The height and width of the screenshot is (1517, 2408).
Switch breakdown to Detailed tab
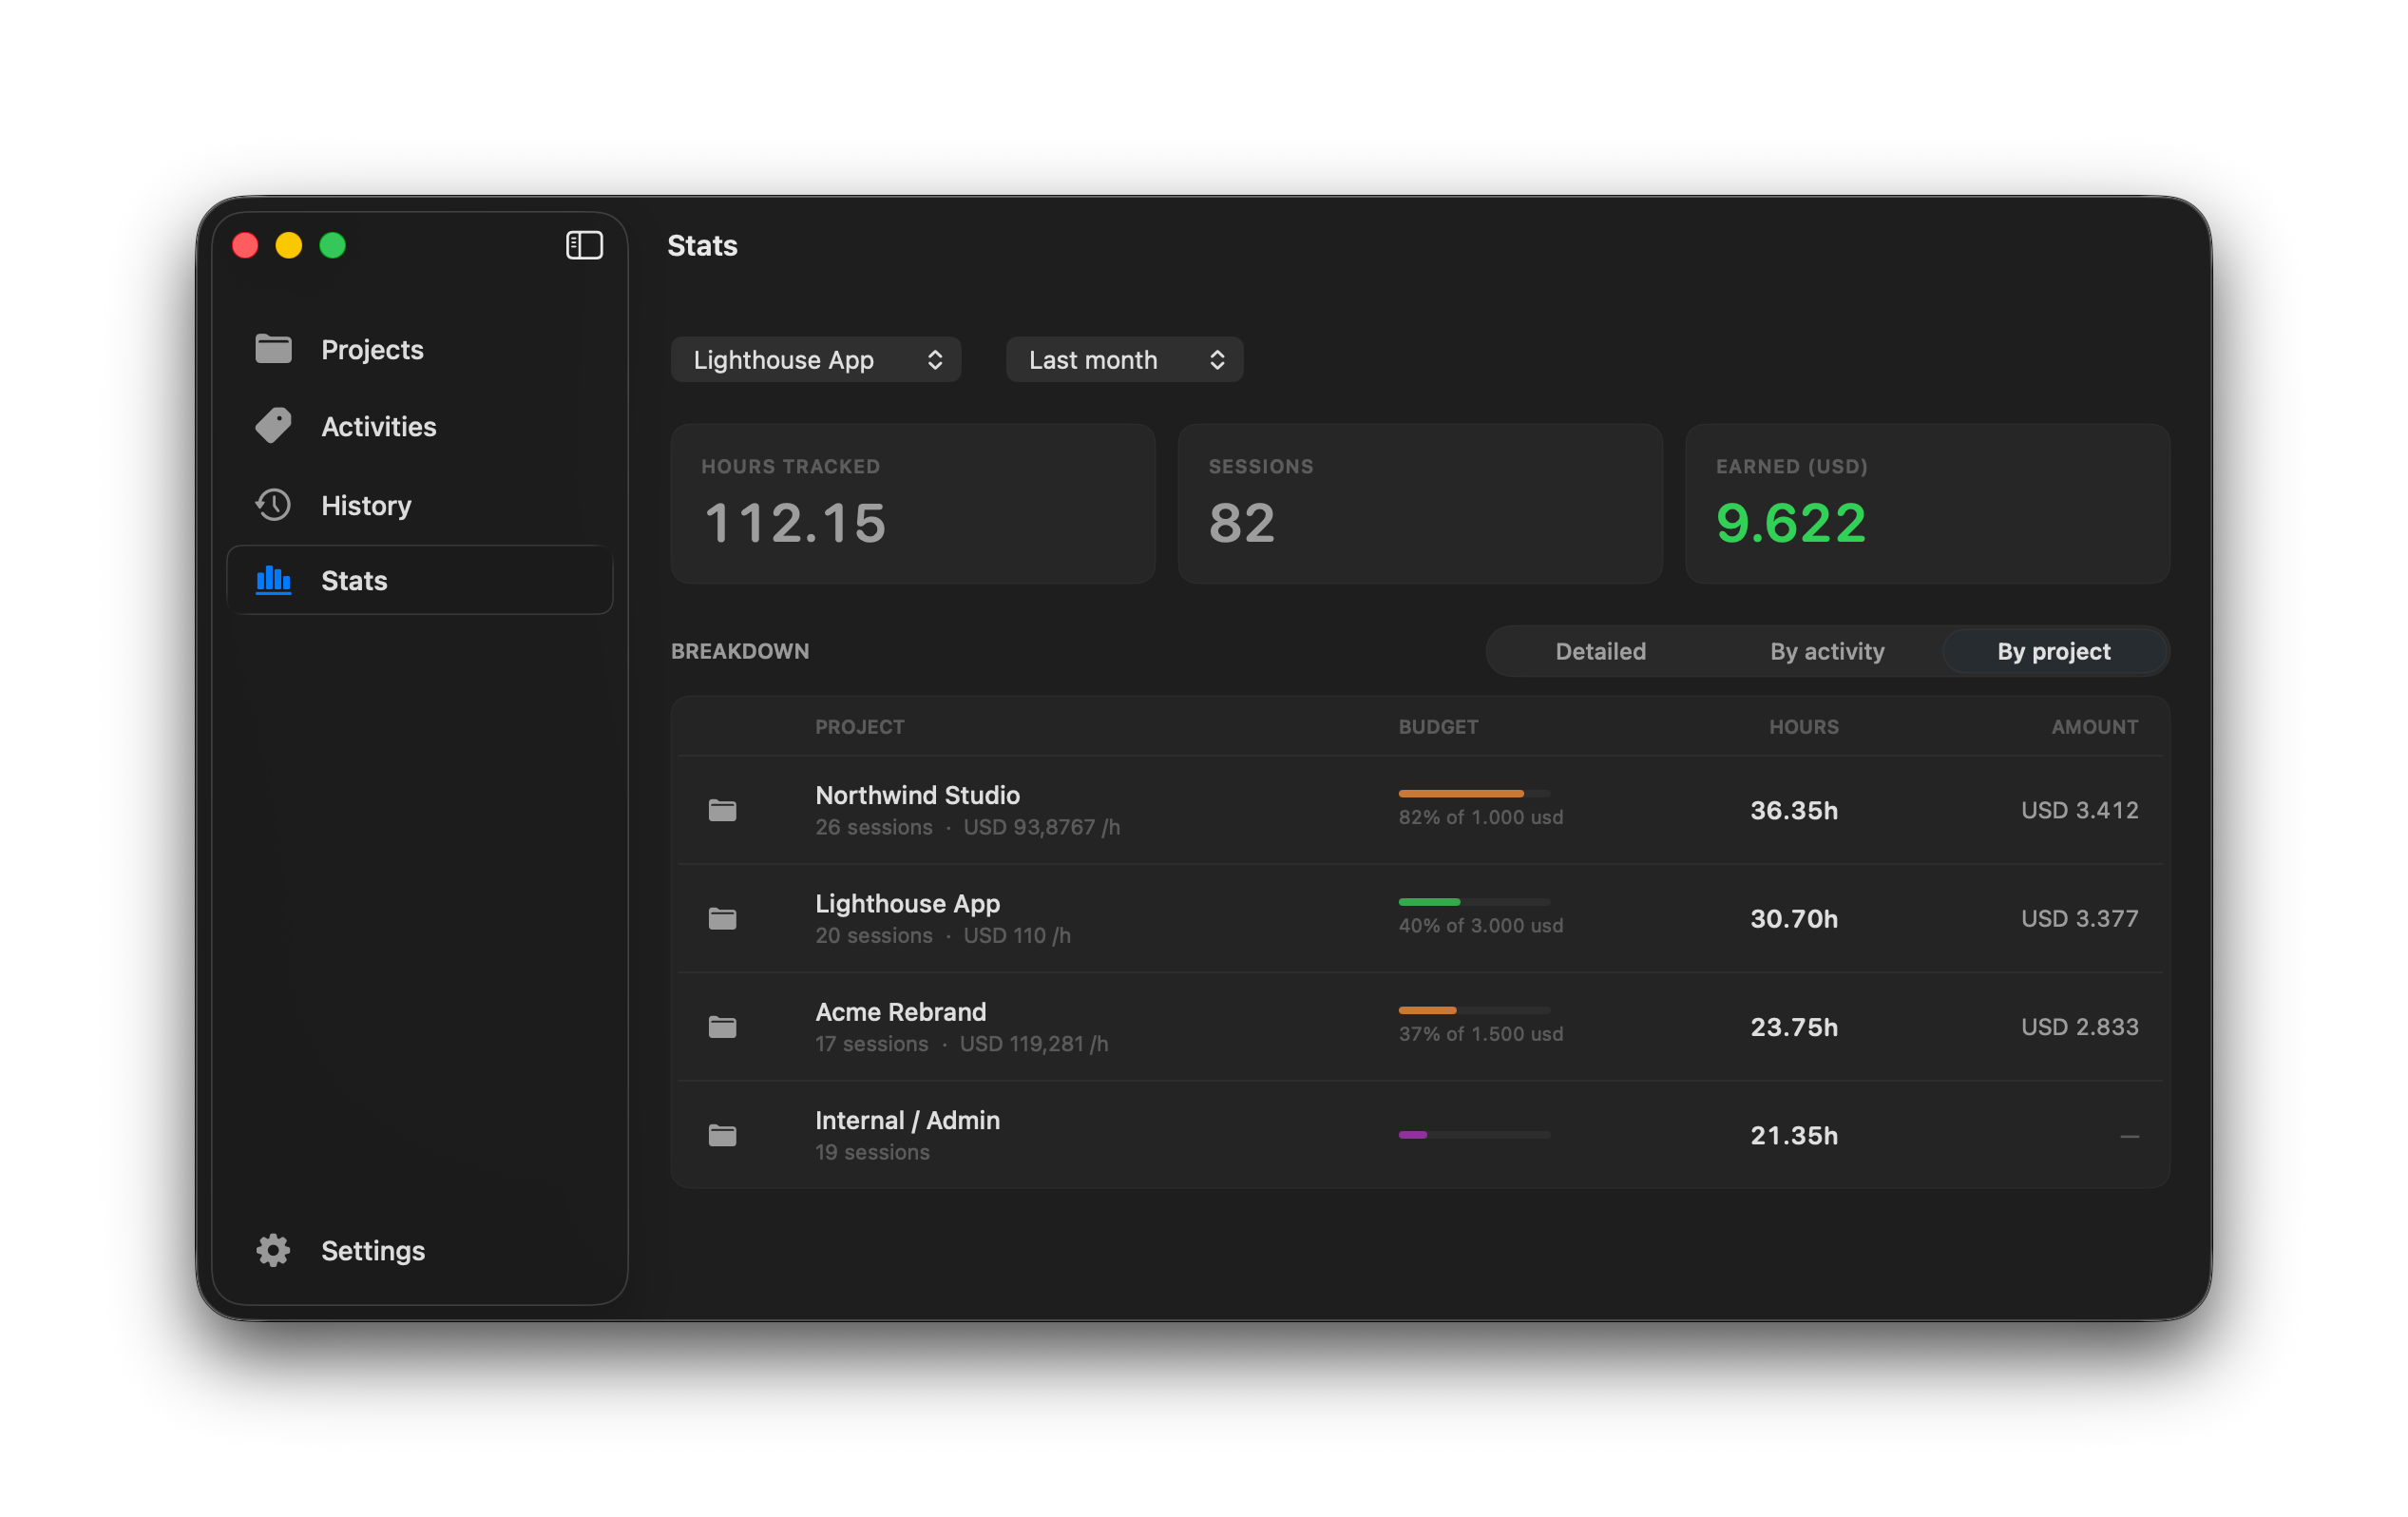pyautogui.click(x=1600, y=651)
